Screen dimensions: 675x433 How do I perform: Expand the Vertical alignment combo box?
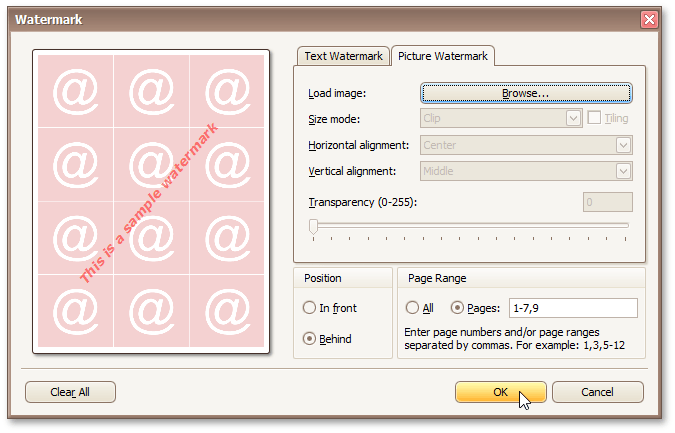pos(624,171)
